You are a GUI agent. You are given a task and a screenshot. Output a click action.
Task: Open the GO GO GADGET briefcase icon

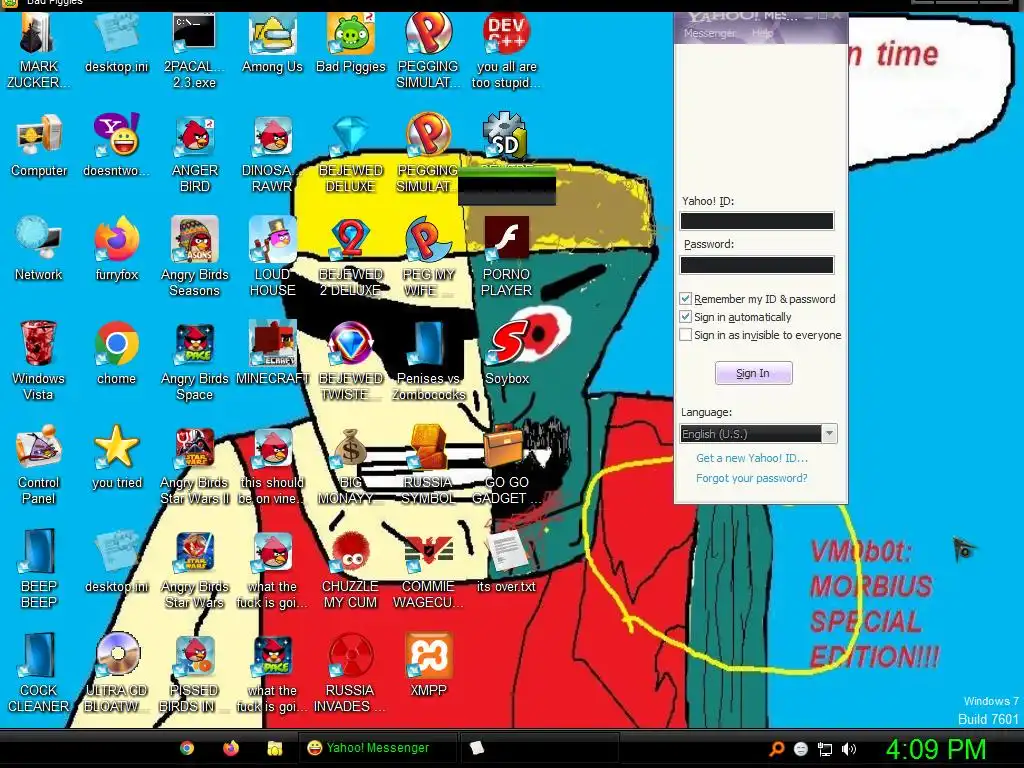coord(507,464)
